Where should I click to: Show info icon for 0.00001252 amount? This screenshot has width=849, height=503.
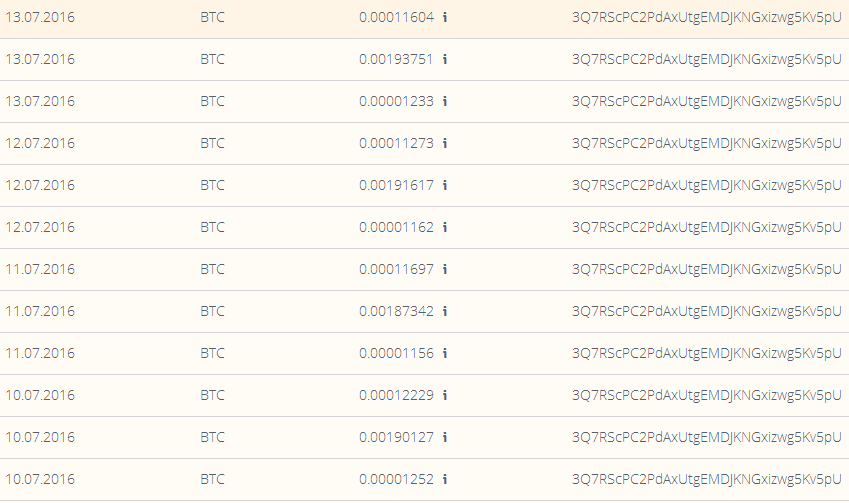[445, 479]
